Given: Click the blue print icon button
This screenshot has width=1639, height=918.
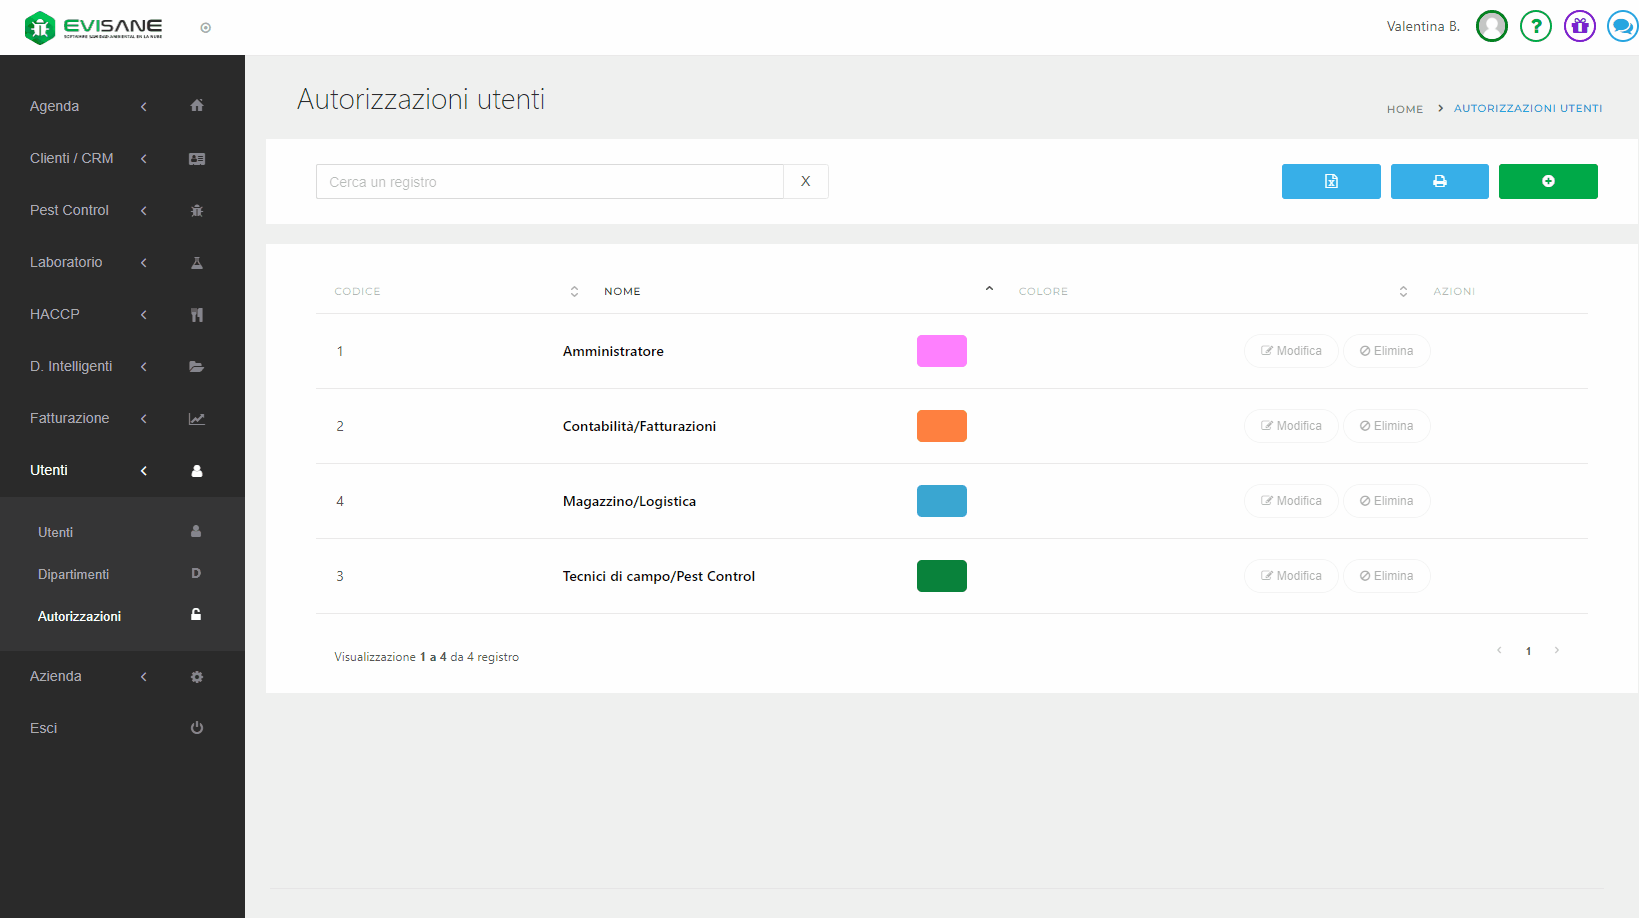Looking at the screenshot, I should (1439, 181).
